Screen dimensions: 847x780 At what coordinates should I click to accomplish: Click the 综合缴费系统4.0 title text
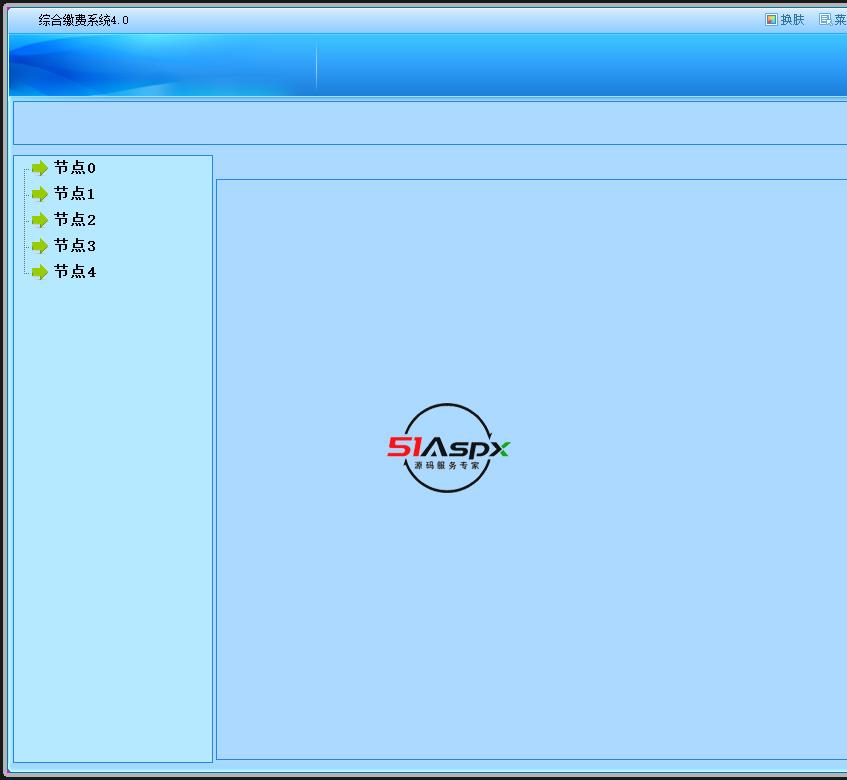pyautogui.click(x=83, y=20)
